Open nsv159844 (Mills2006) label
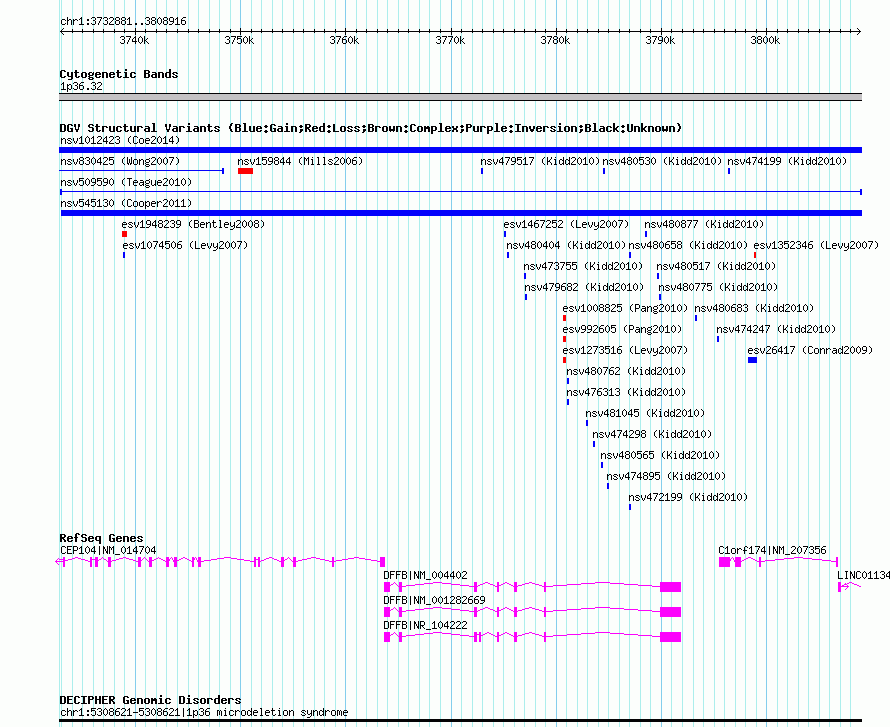 [300, 161]
